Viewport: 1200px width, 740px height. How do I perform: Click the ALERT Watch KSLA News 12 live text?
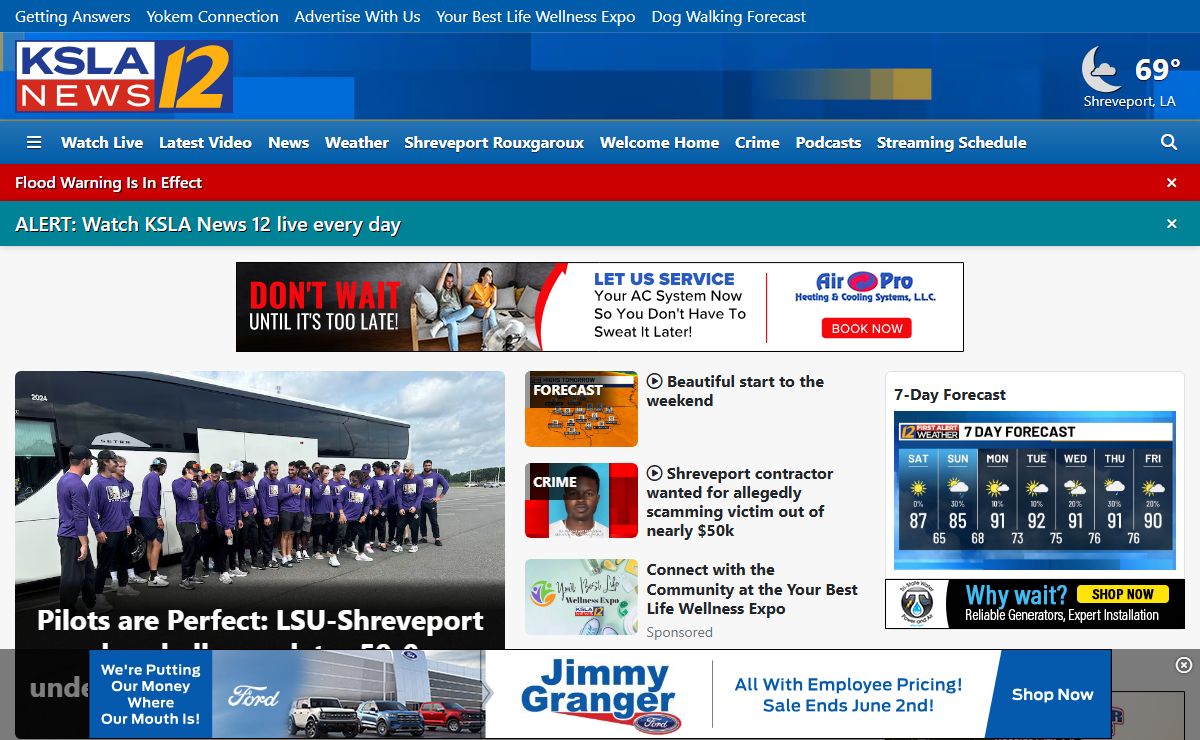pos(208,224)
